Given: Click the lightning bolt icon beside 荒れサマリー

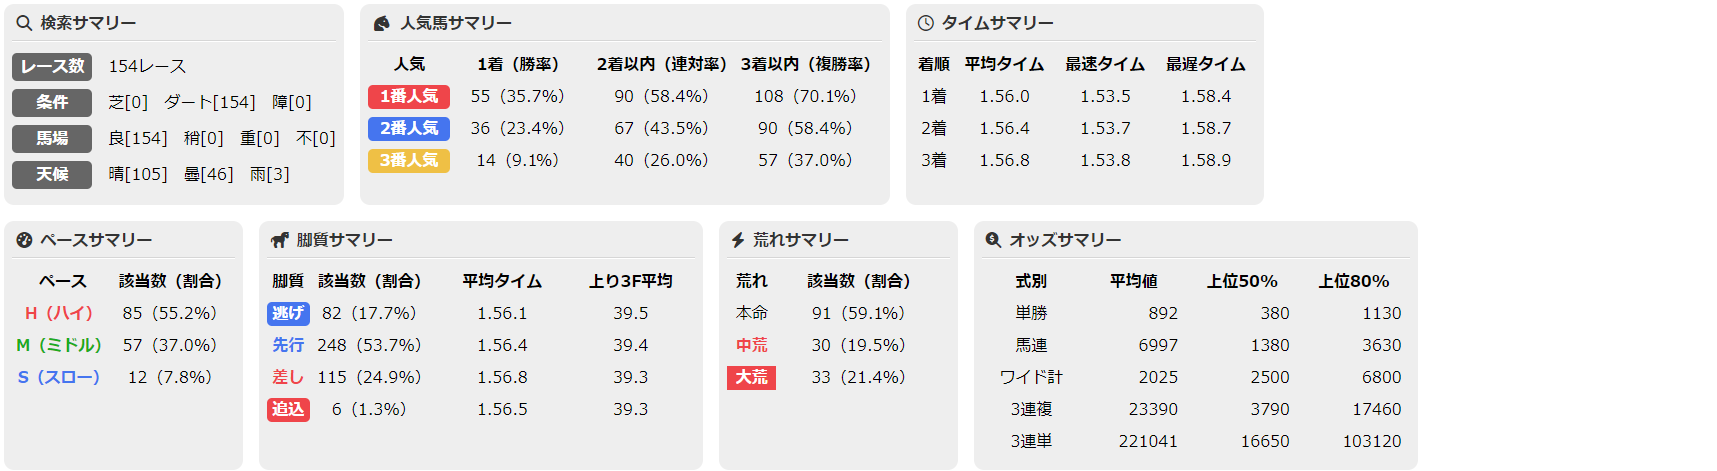Looking at the screenshot, I should 738,240.
